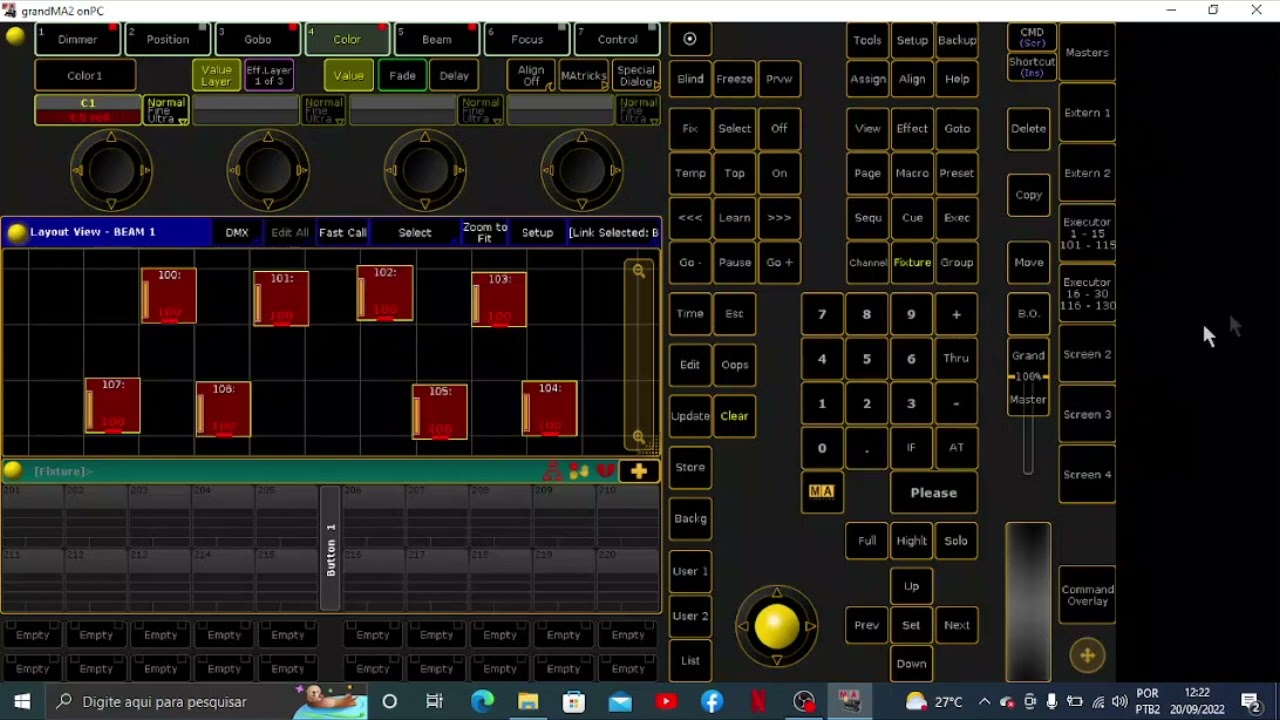
Task: Open the YouTube taskbar icon
Action: (666, 702)
